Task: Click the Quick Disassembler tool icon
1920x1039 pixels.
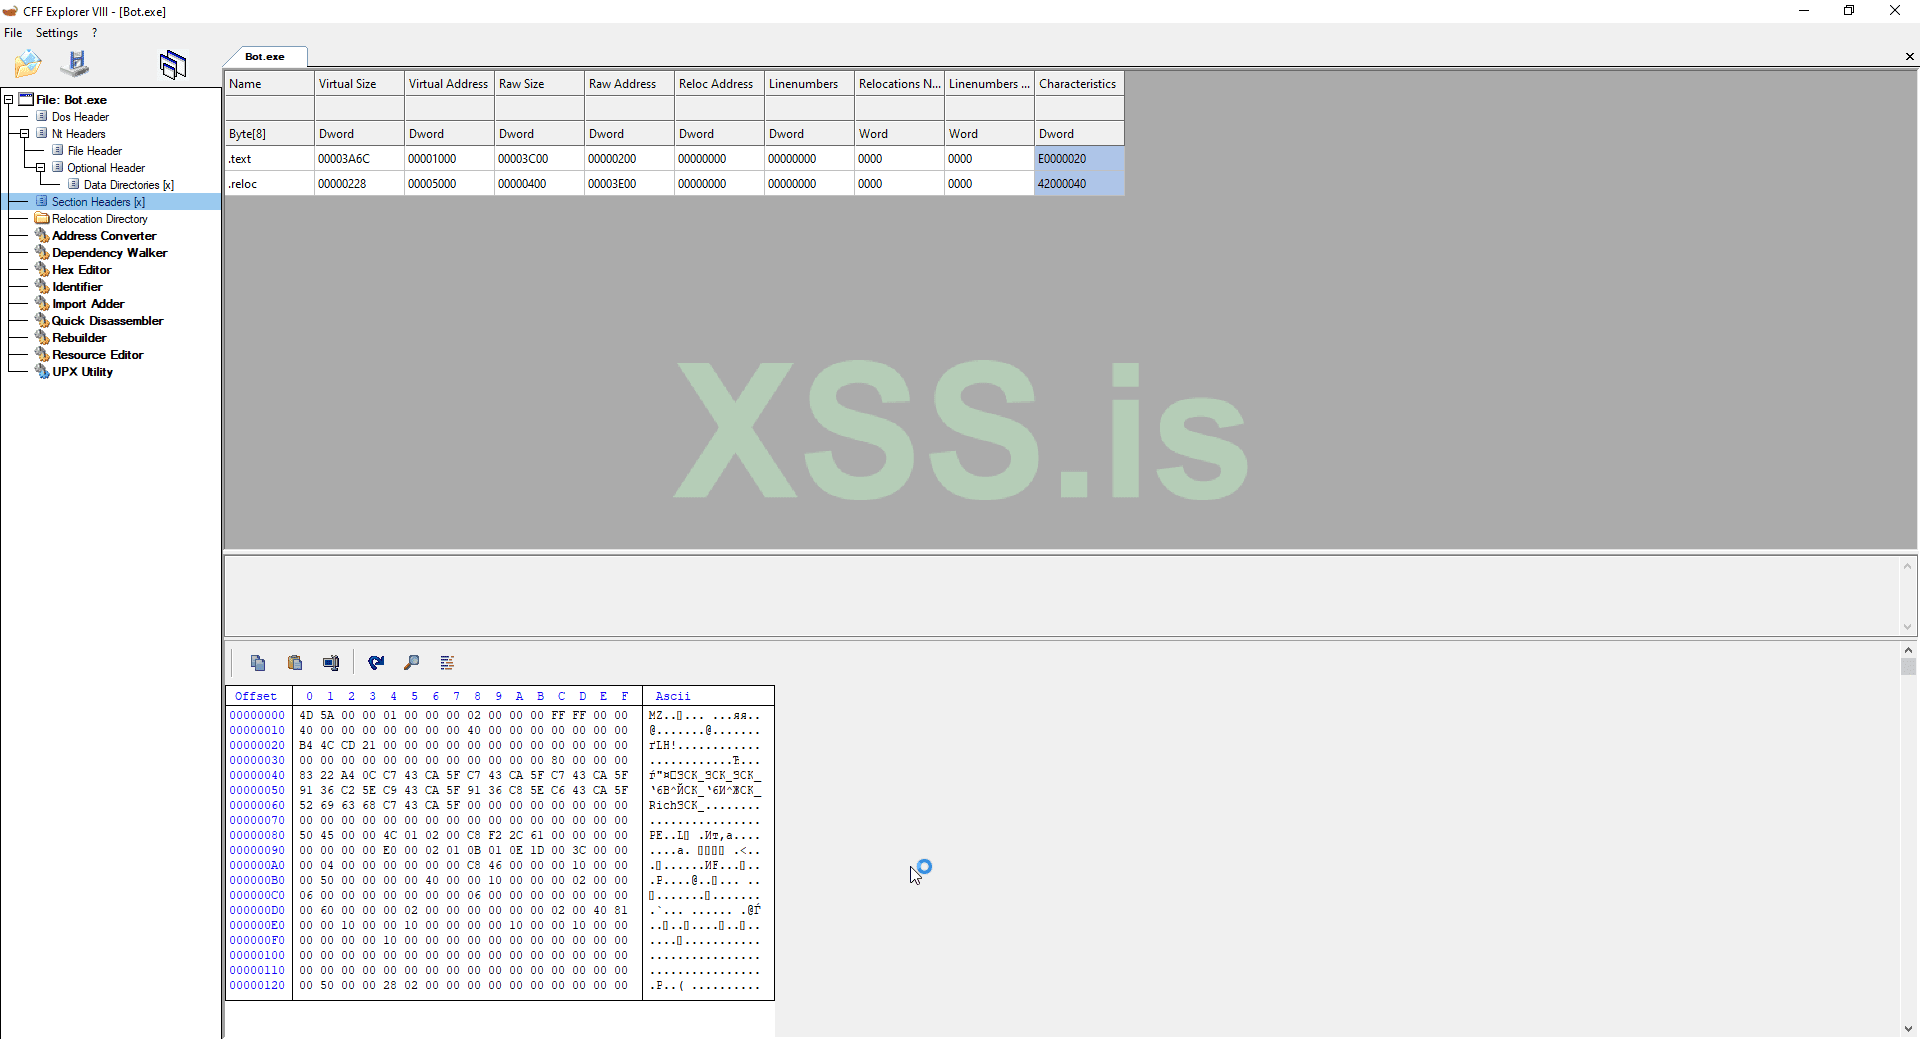Action: pyautogui.click(x=42, y=320)
